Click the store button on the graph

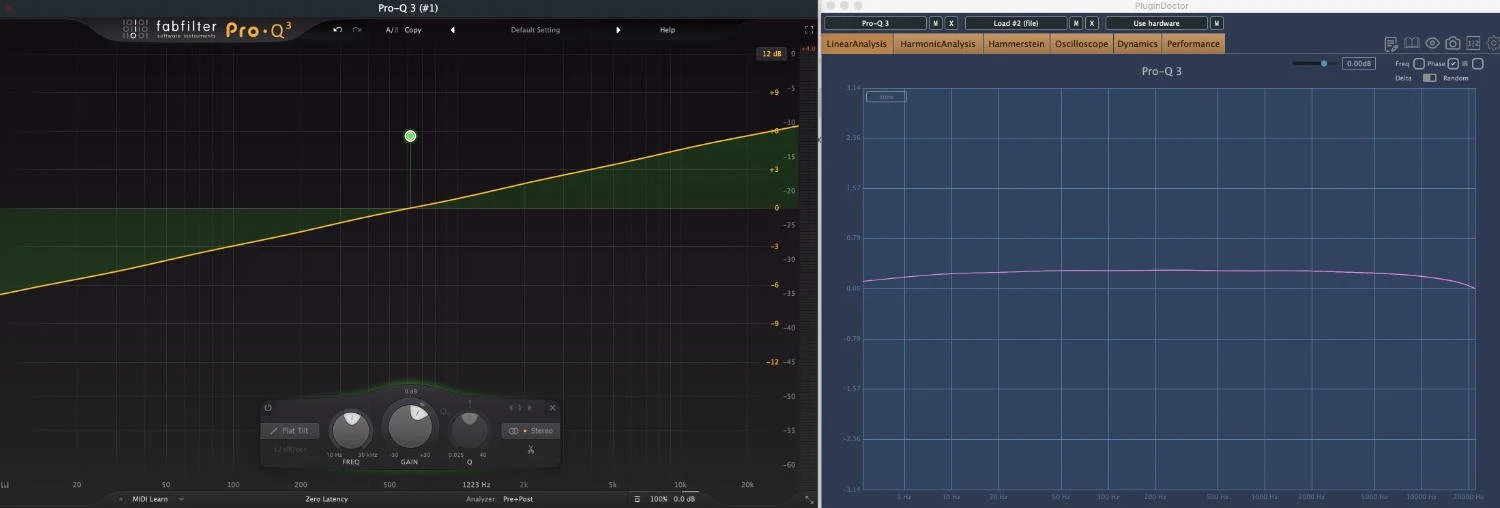tap(886, 97)
